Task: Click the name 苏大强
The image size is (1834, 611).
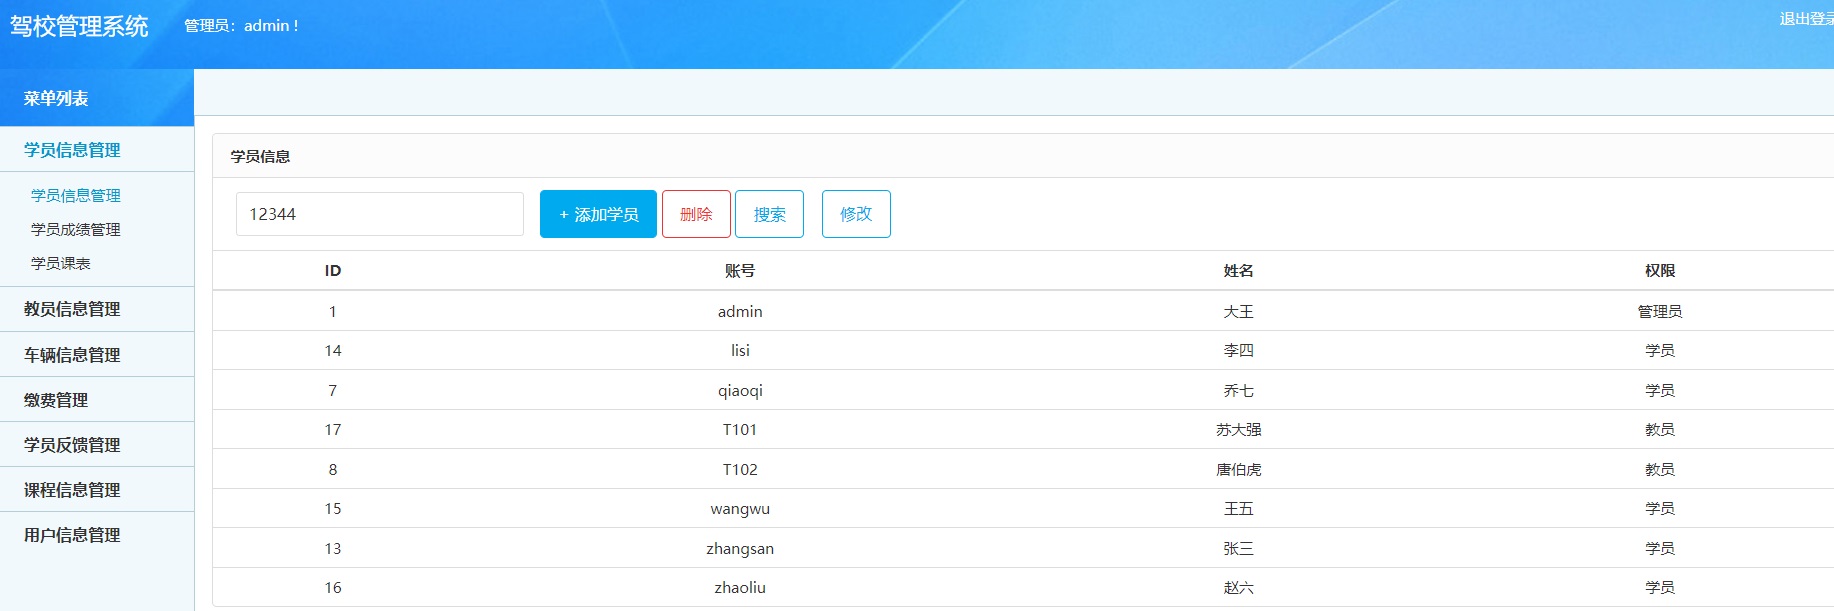Action: pyautogui.click(x=1239, y=429)
